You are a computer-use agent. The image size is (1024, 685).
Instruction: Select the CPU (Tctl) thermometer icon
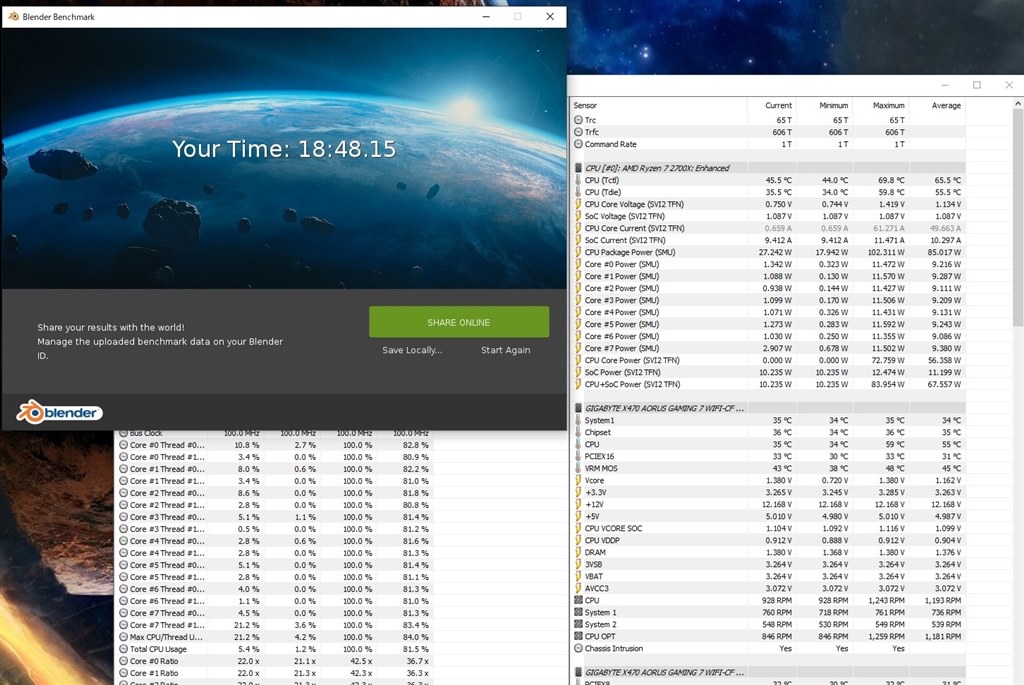tap(578, 180)
